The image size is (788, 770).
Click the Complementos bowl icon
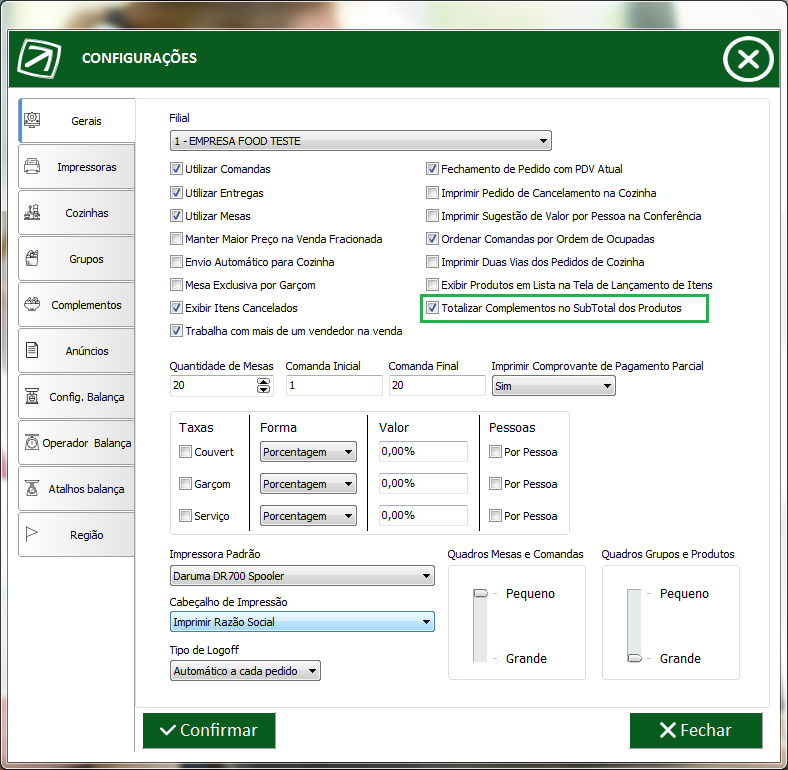pyautogui.click(x=32, y=304)
